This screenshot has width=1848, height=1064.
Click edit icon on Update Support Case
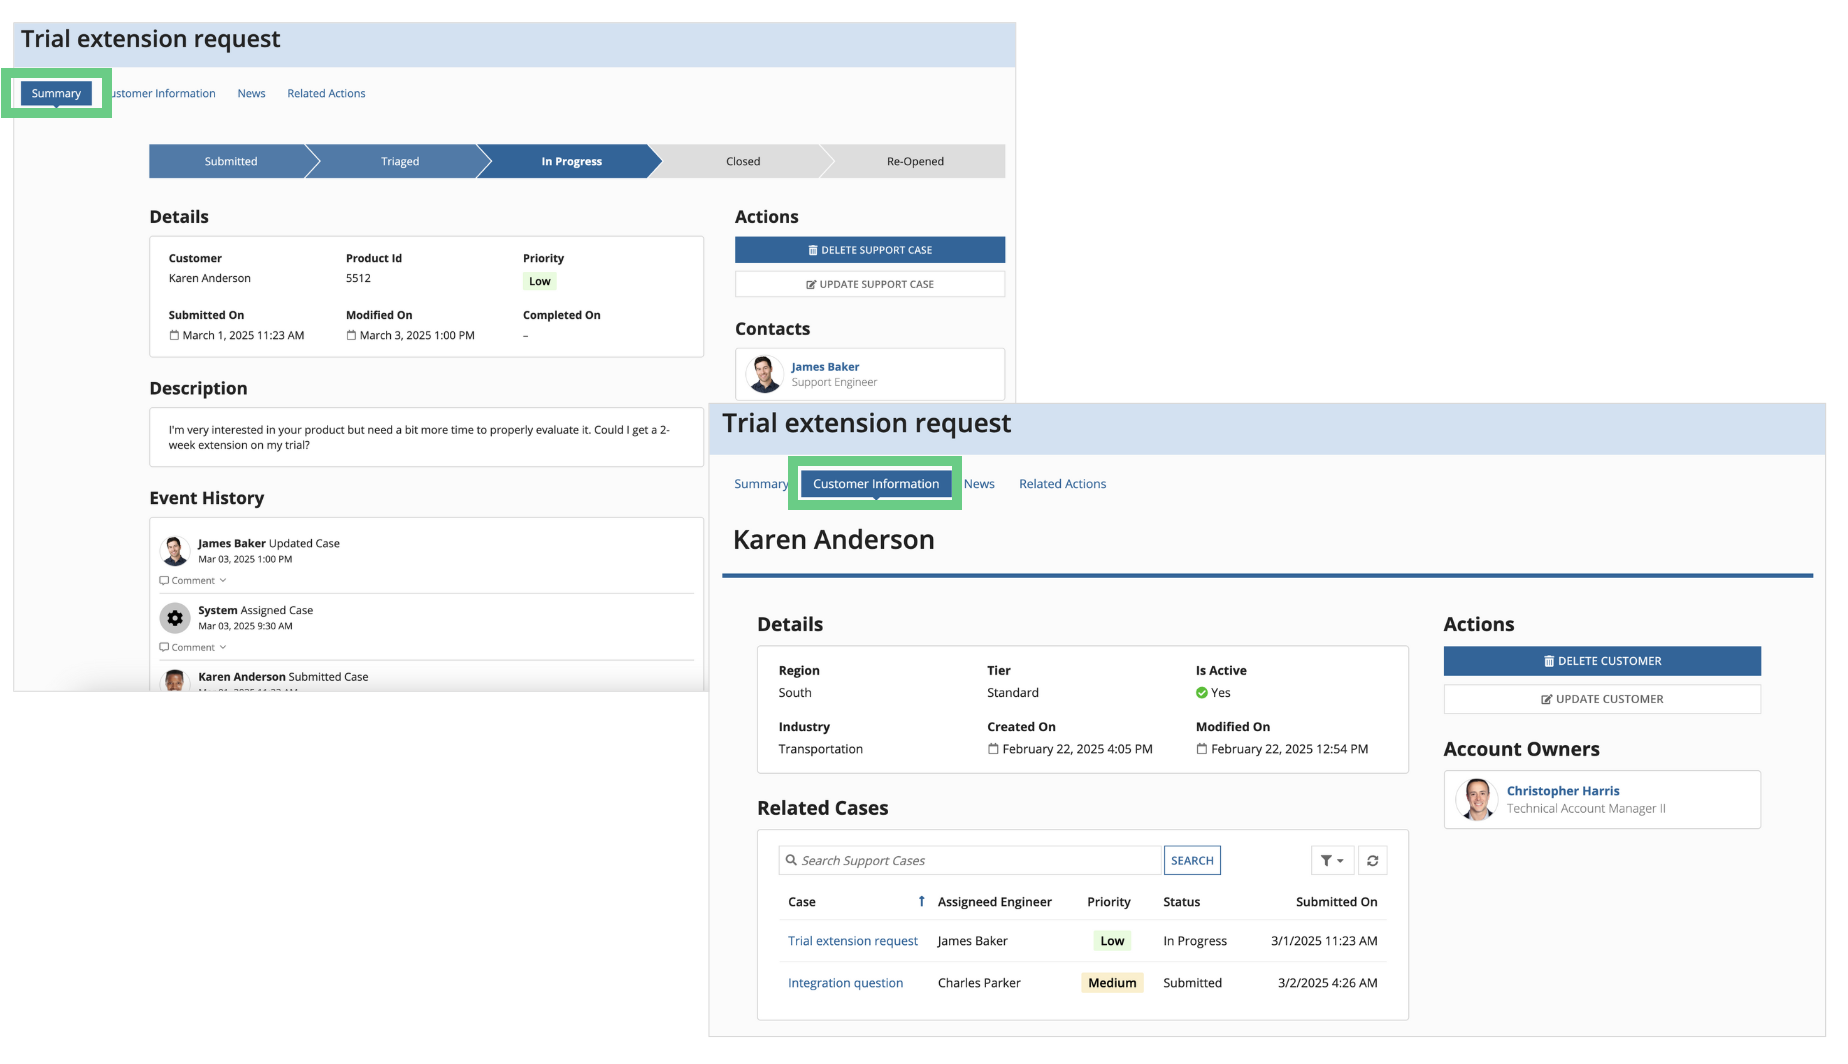coord(811,284)
